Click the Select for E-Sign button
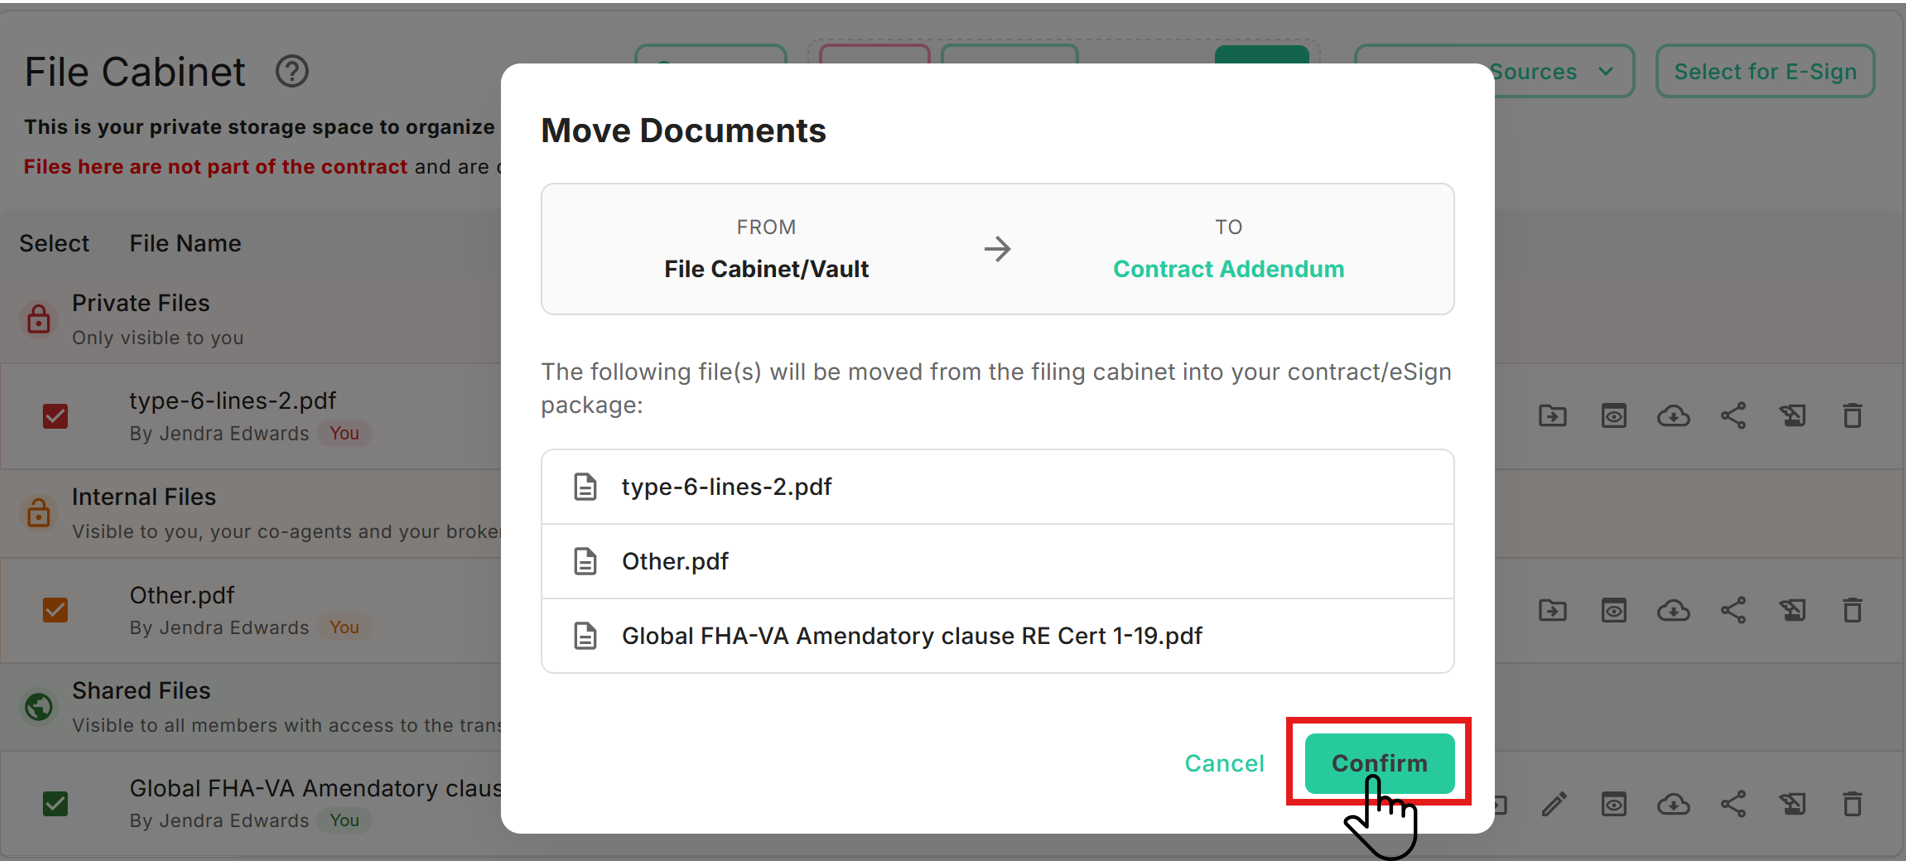Screen dimensions: 1906x861 [1765, 72]
